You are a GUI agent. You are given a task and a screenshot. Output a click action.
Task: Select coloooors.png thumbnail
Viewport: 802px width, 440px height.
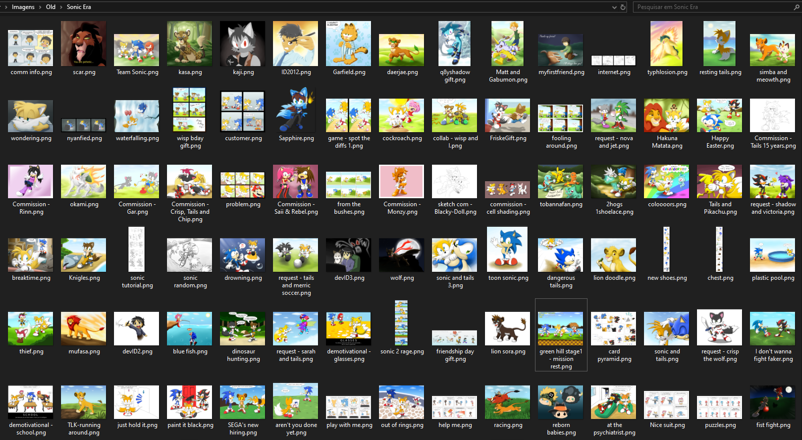pyautogui.click(x=666, y=181)
